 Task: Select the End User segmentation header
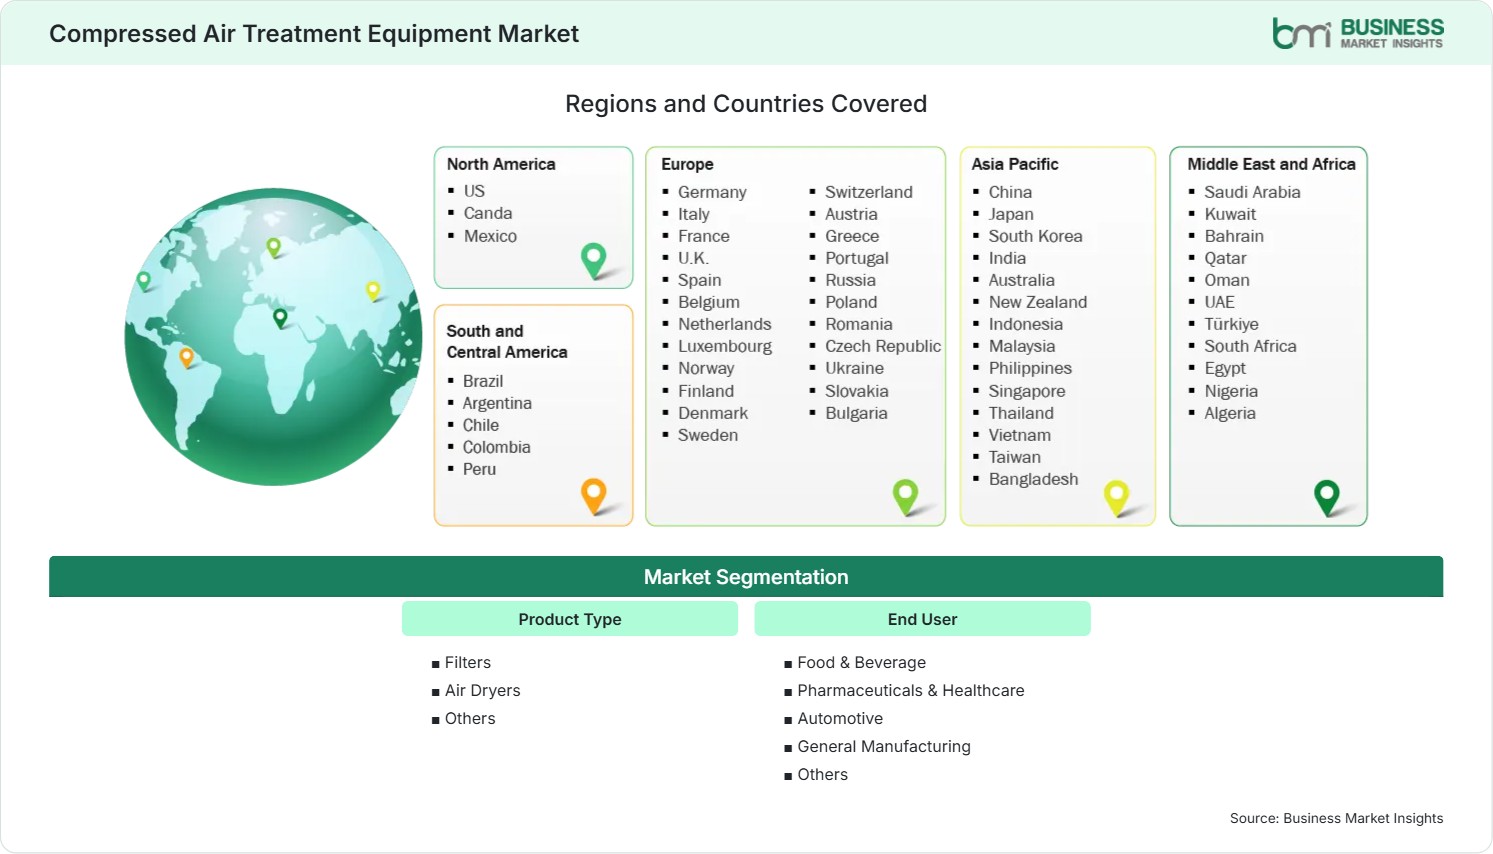point(922,619)
